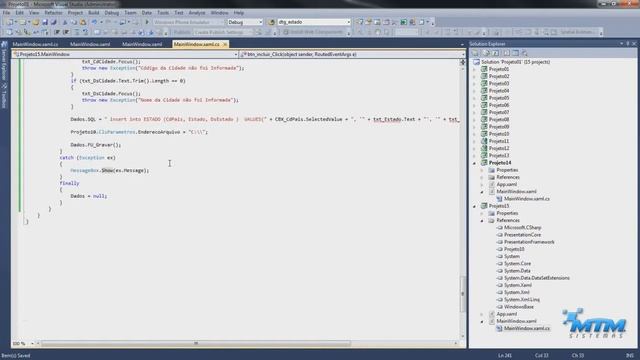The height and width of the screenshot is (360, 640).
Task: Click View Class Diagram icon in Solution Explorer
Action: [x=525, y=53]
